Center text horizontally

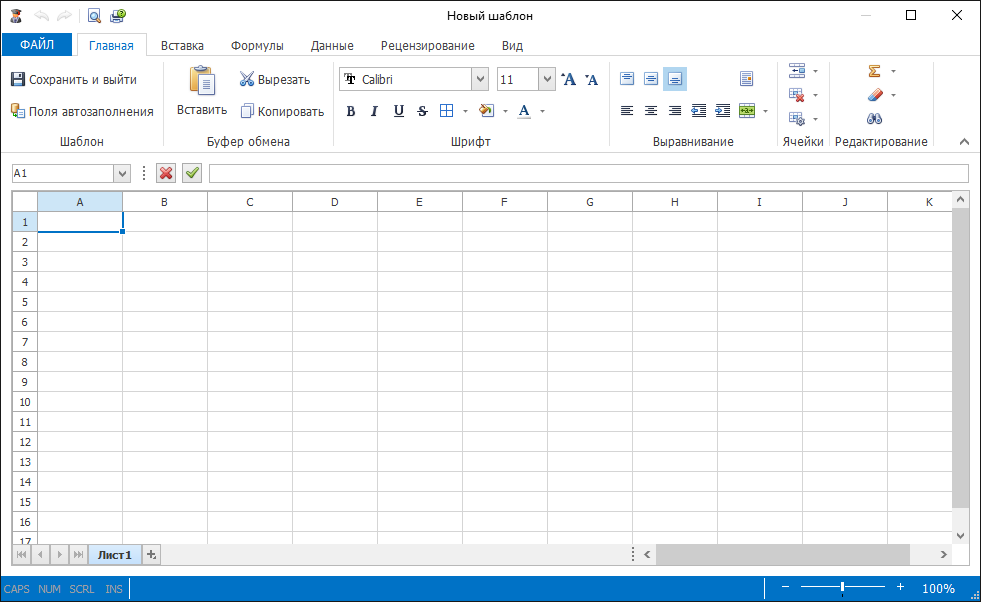[x=651, y=111]
